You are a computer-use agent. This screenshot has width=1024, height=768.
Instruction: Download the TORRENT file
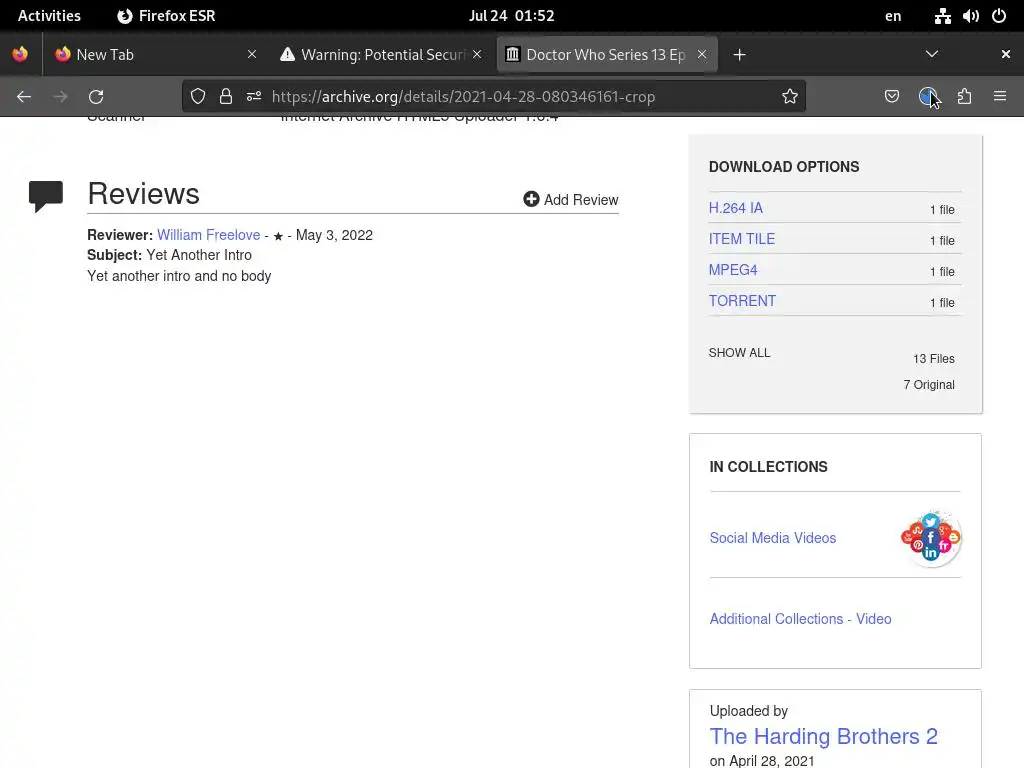(742, 301)
